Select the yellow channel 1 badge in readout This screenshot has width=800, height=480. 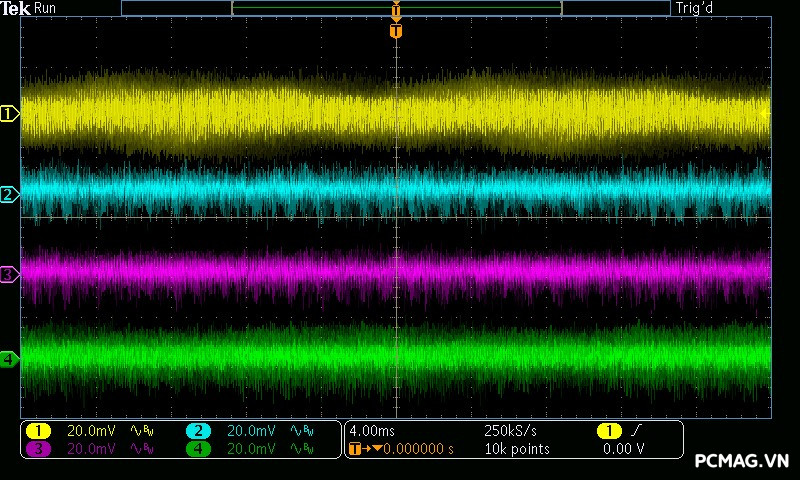(x=37, y=430)
